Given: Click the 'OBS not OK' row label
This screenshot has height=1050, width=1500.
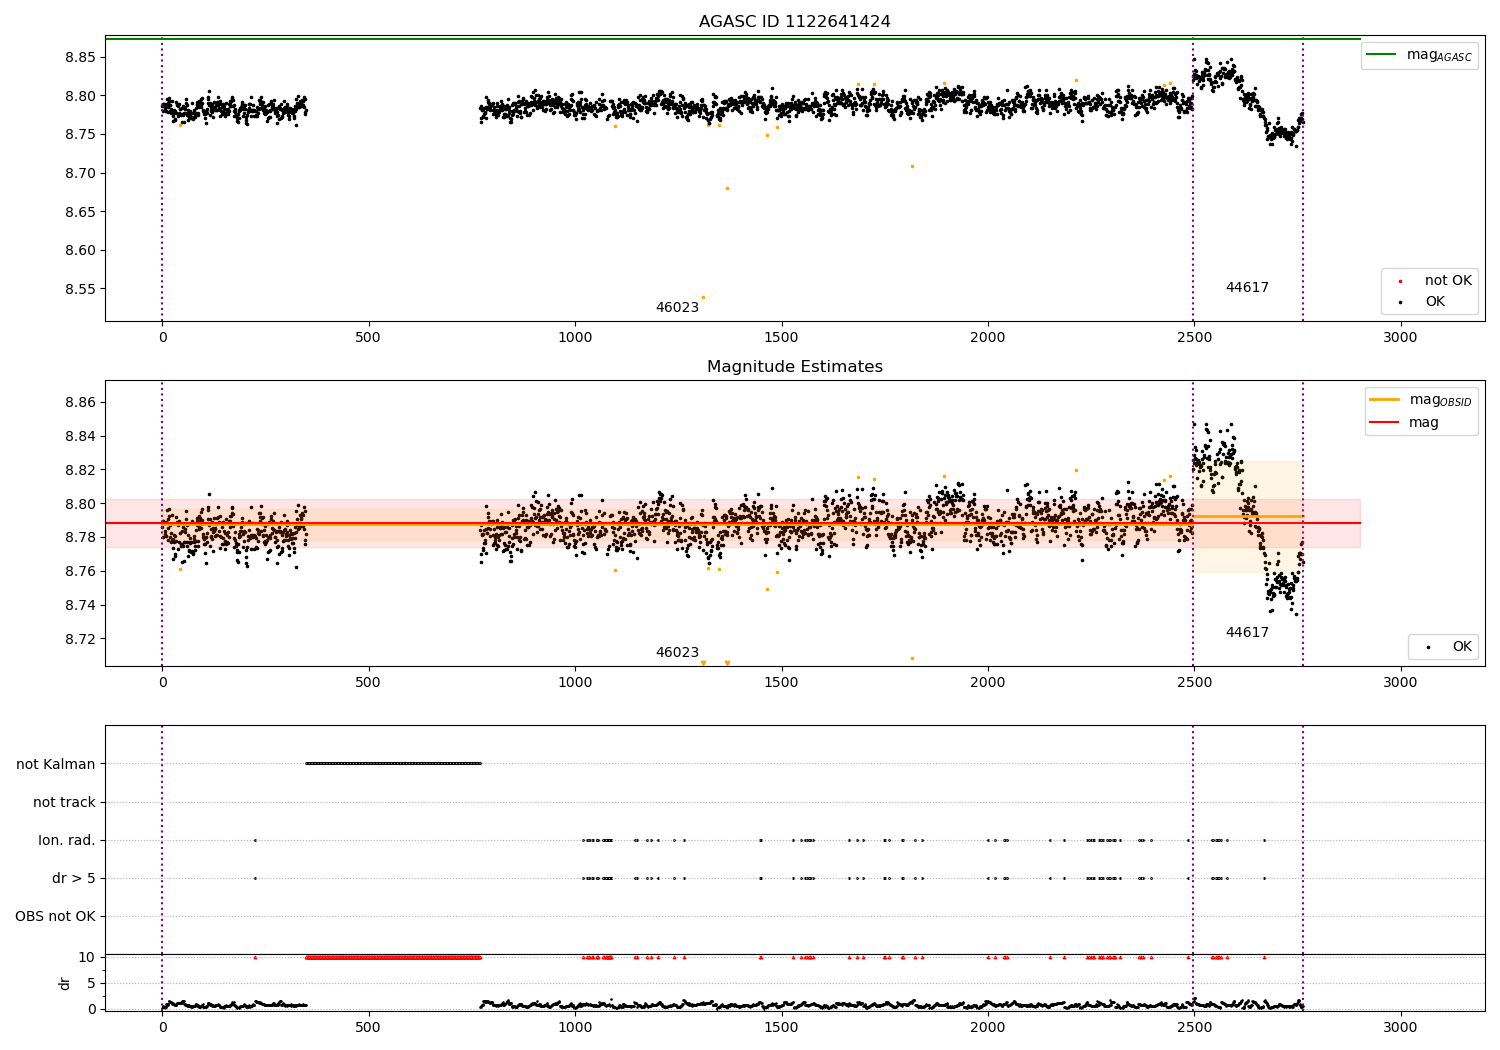Looking at the screenshot, I should [55, 916].
